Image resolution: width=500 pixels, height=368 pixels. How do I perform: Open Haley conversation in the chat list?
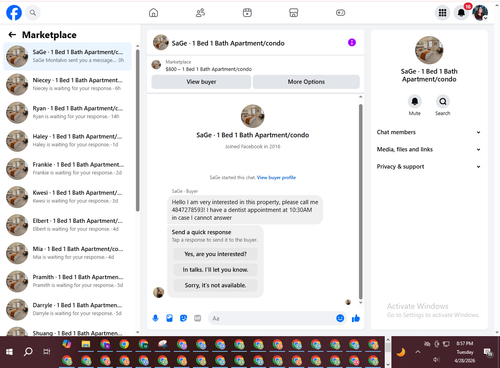68,141
